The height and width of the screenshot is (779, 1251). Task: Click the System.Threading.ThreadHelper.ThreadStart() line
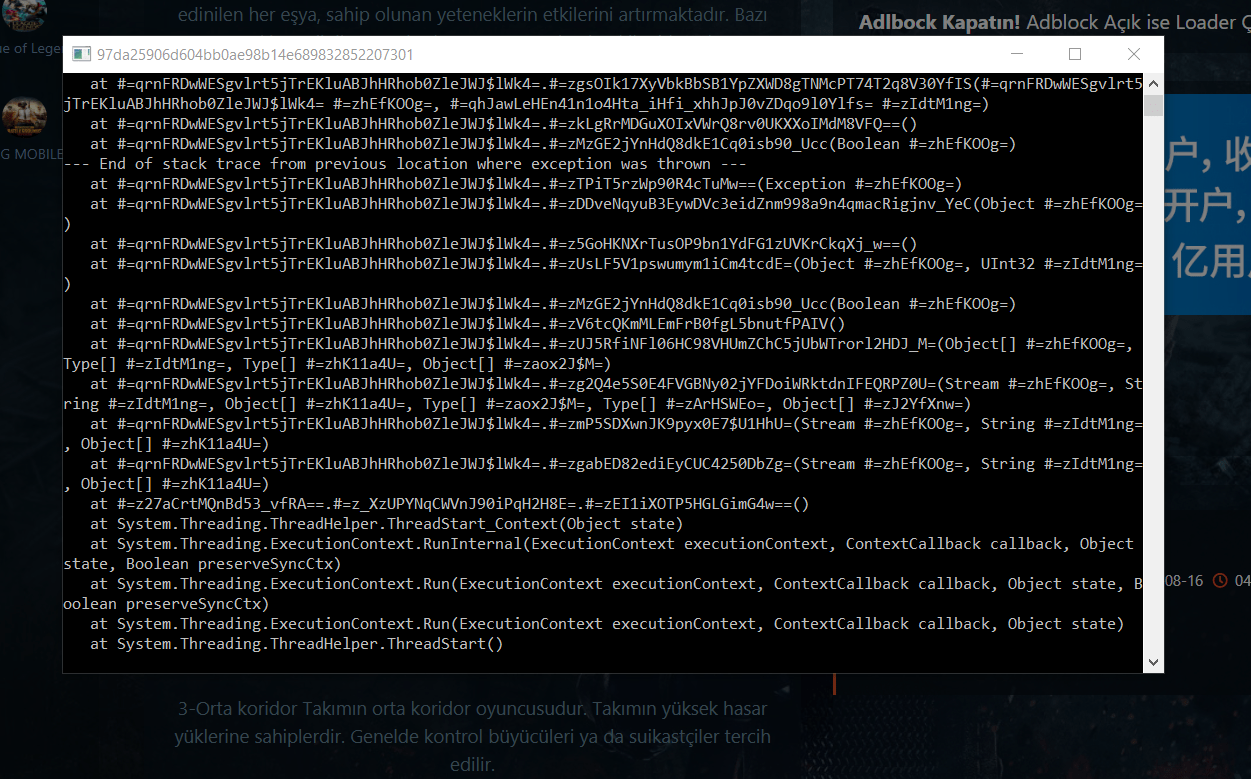point(297,644)
